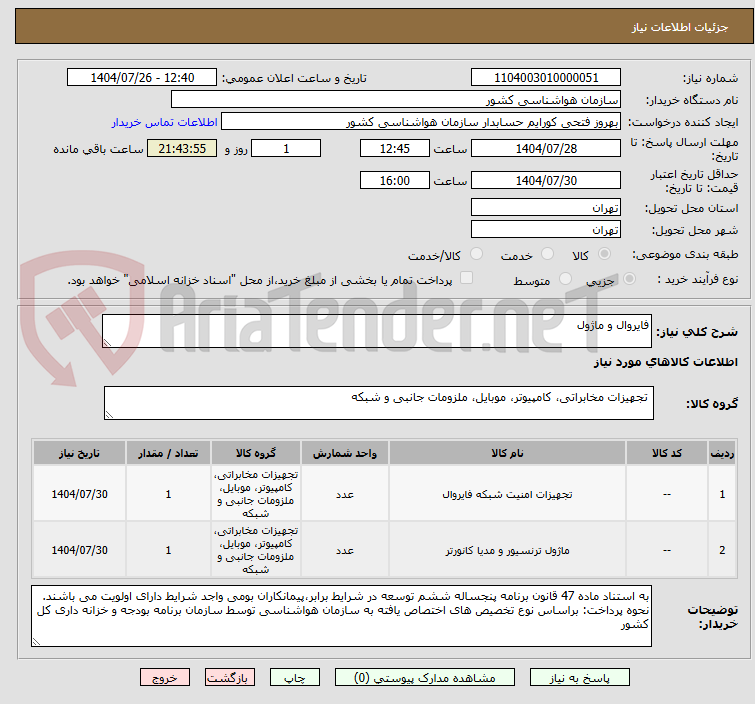Click the cell ماژول ترنسیور و مدیا کانورتر
The image size is (755, 704).
click(x=507, y=550)
